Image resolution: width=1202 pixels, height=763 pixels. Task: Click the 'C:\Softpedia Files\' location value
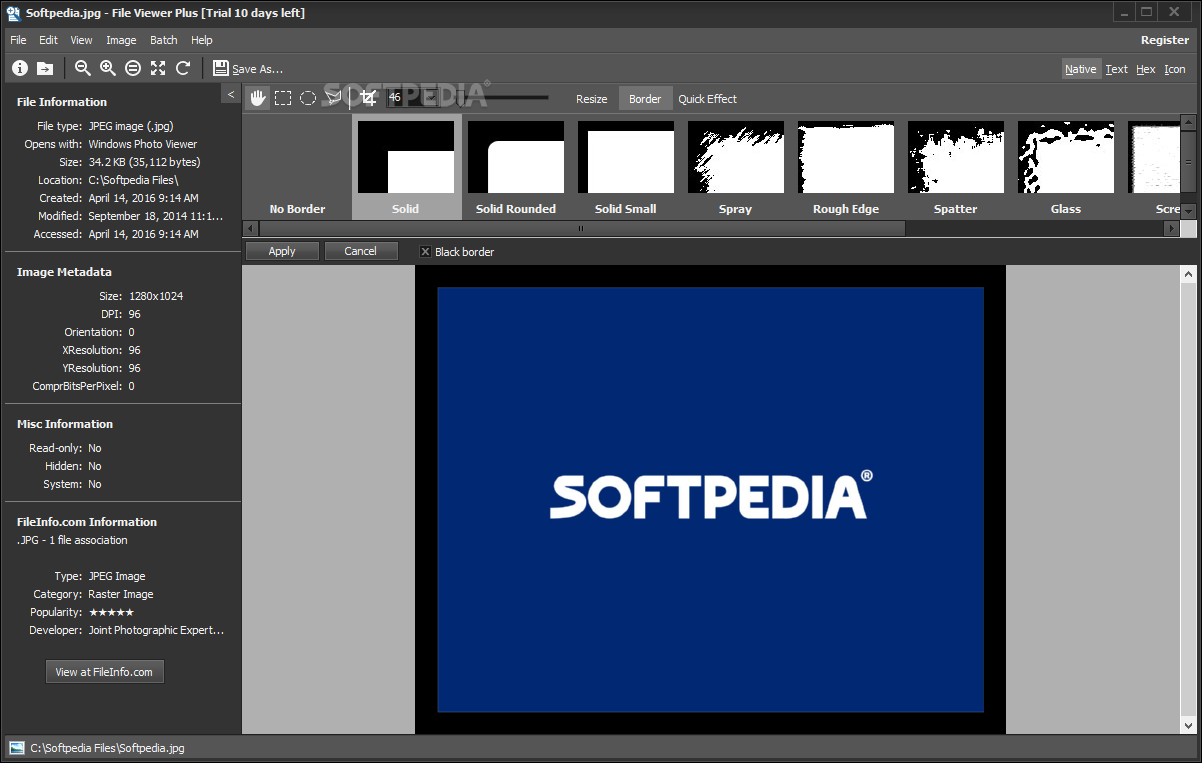133,180
